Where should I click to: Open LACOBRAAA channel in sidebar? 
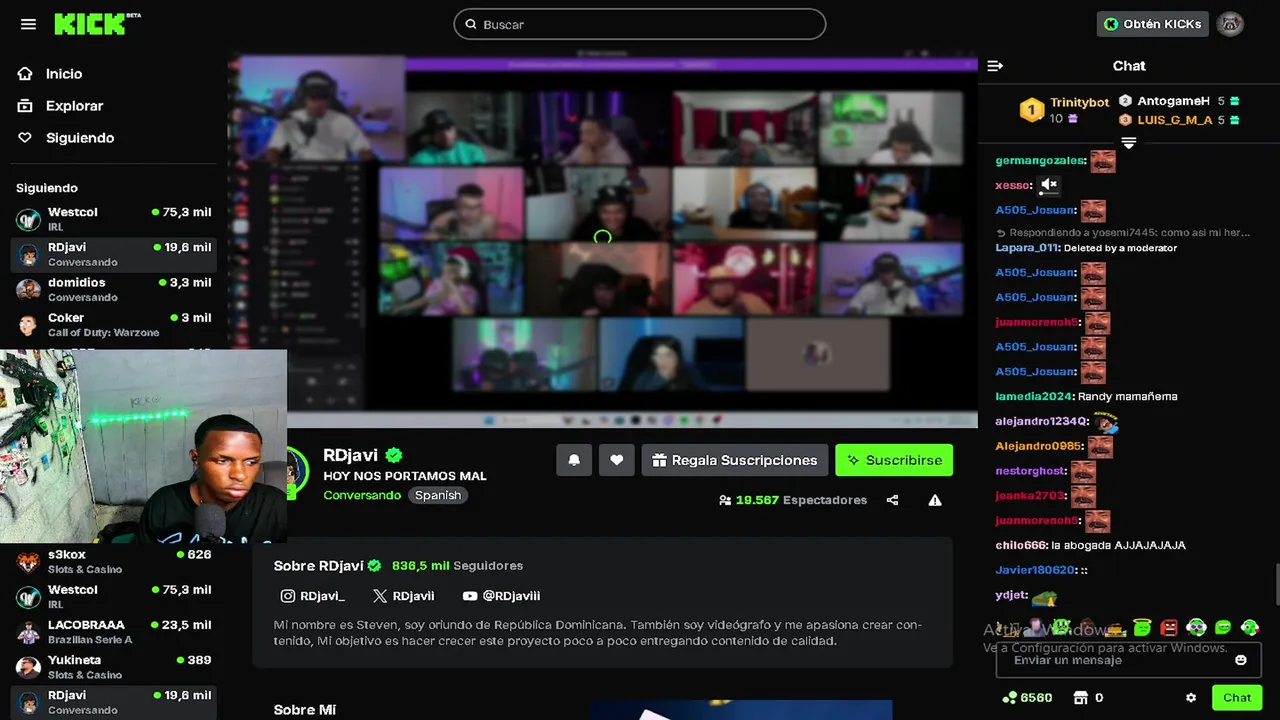tap(113, 631)
